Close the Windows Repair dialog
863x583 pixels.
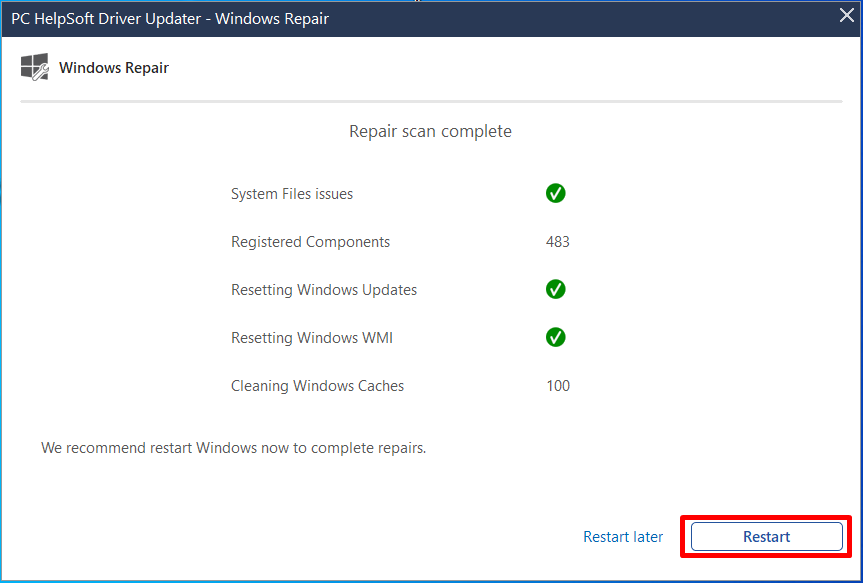(x=846, y=15)
